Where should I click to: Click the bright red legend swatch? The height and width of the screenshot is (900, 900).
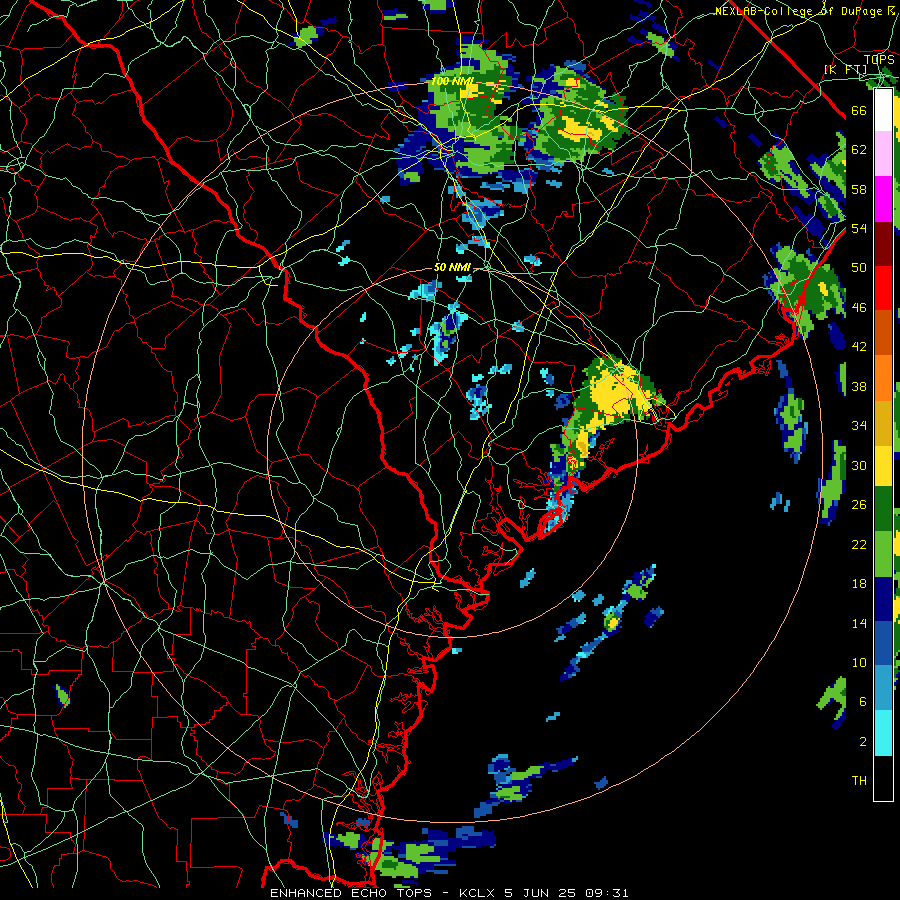click(x=883, y=288)
